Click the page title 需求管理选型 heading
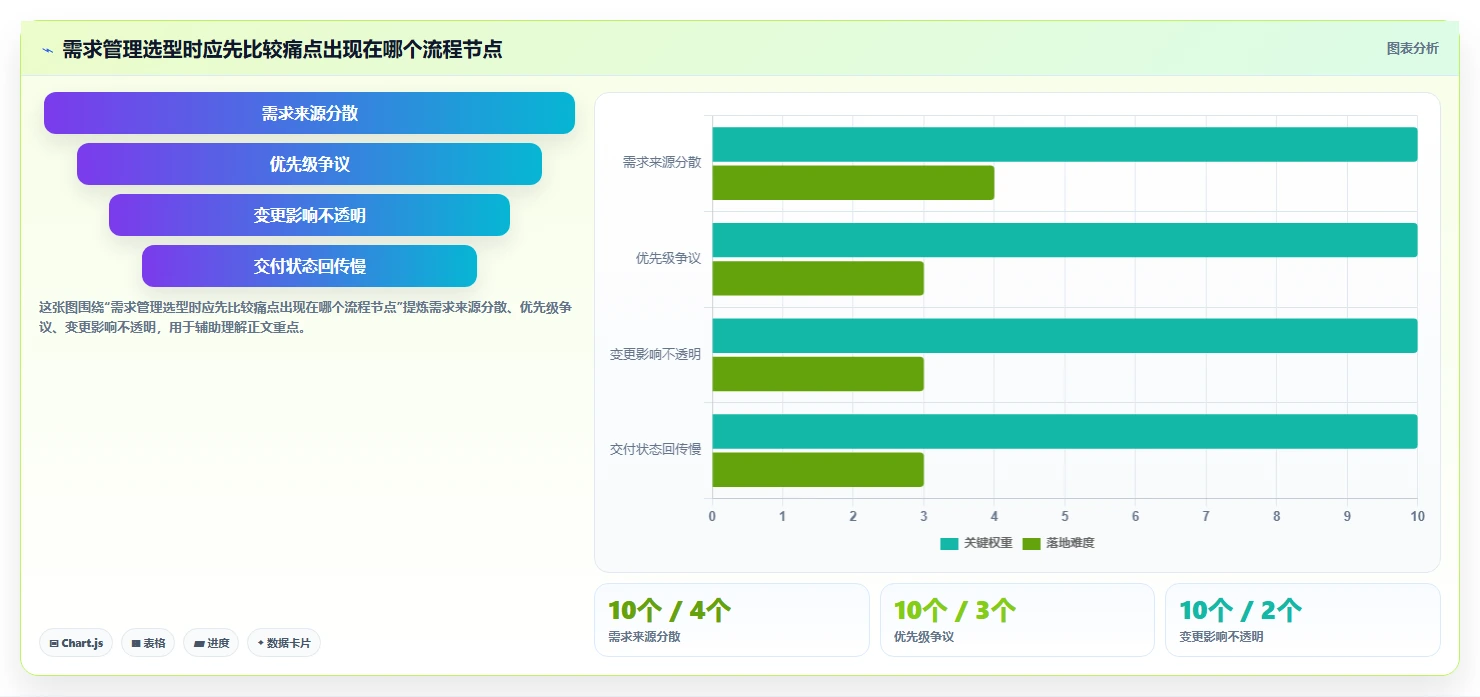1480x697 pixels. (282, 49)
